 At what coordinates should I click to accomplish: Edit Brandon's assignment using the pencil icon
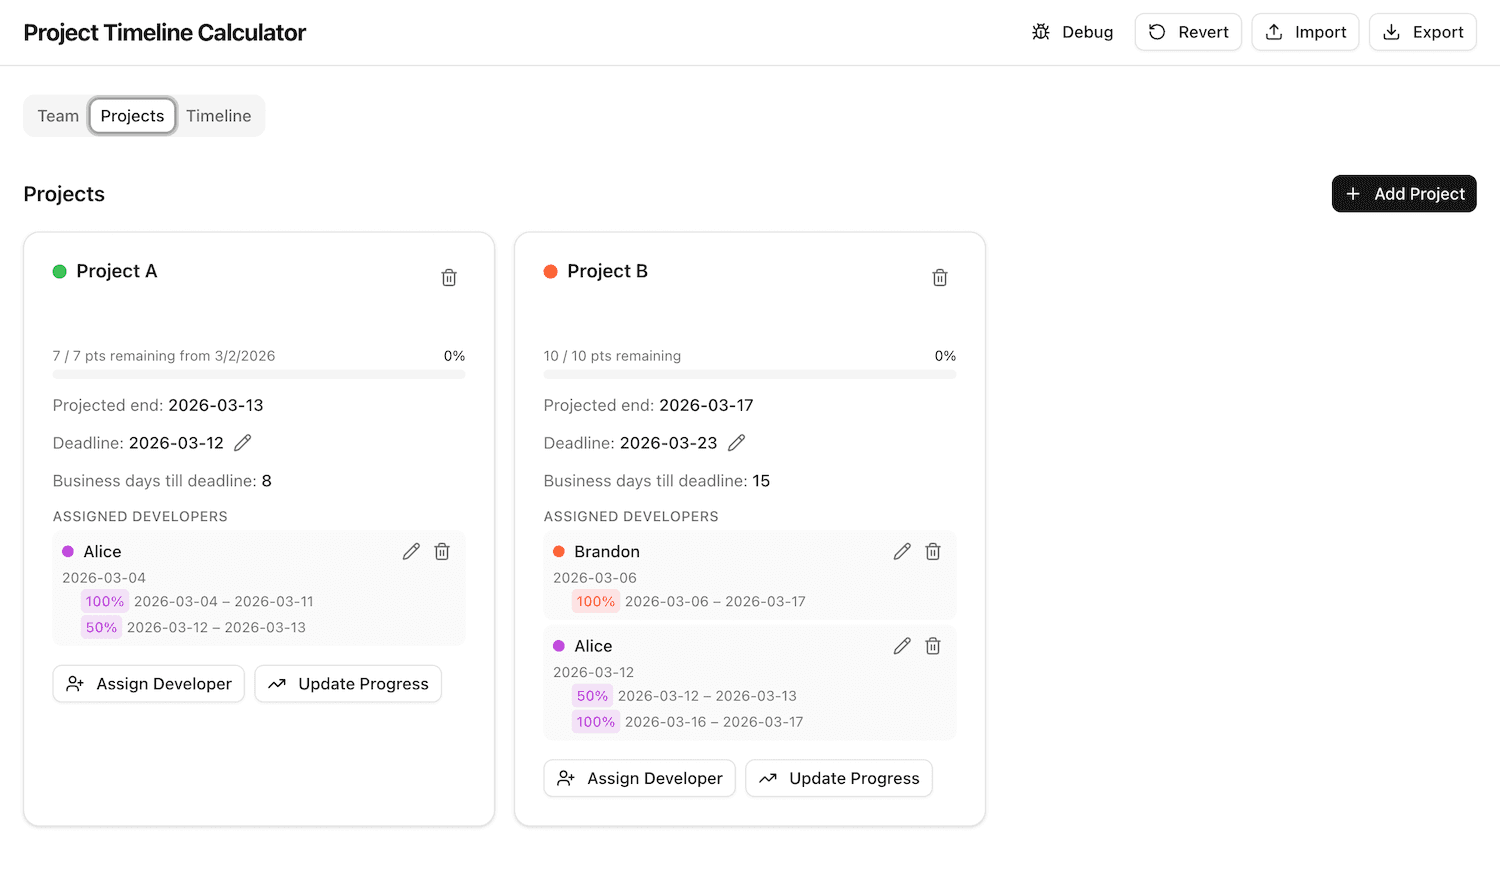tap(901, 551)
